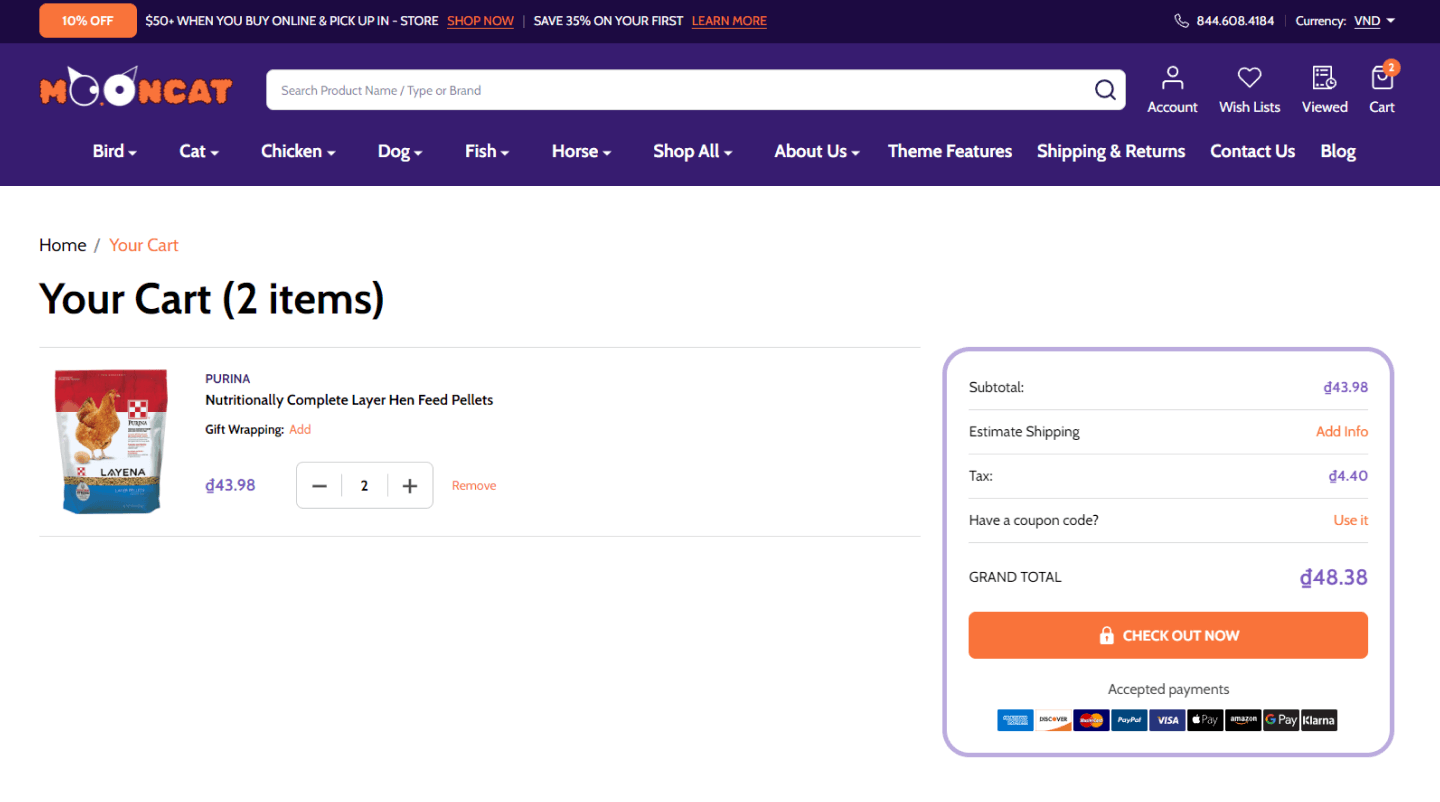Expand the Cat menu
1440x802 pixels.
click(199, 151)
